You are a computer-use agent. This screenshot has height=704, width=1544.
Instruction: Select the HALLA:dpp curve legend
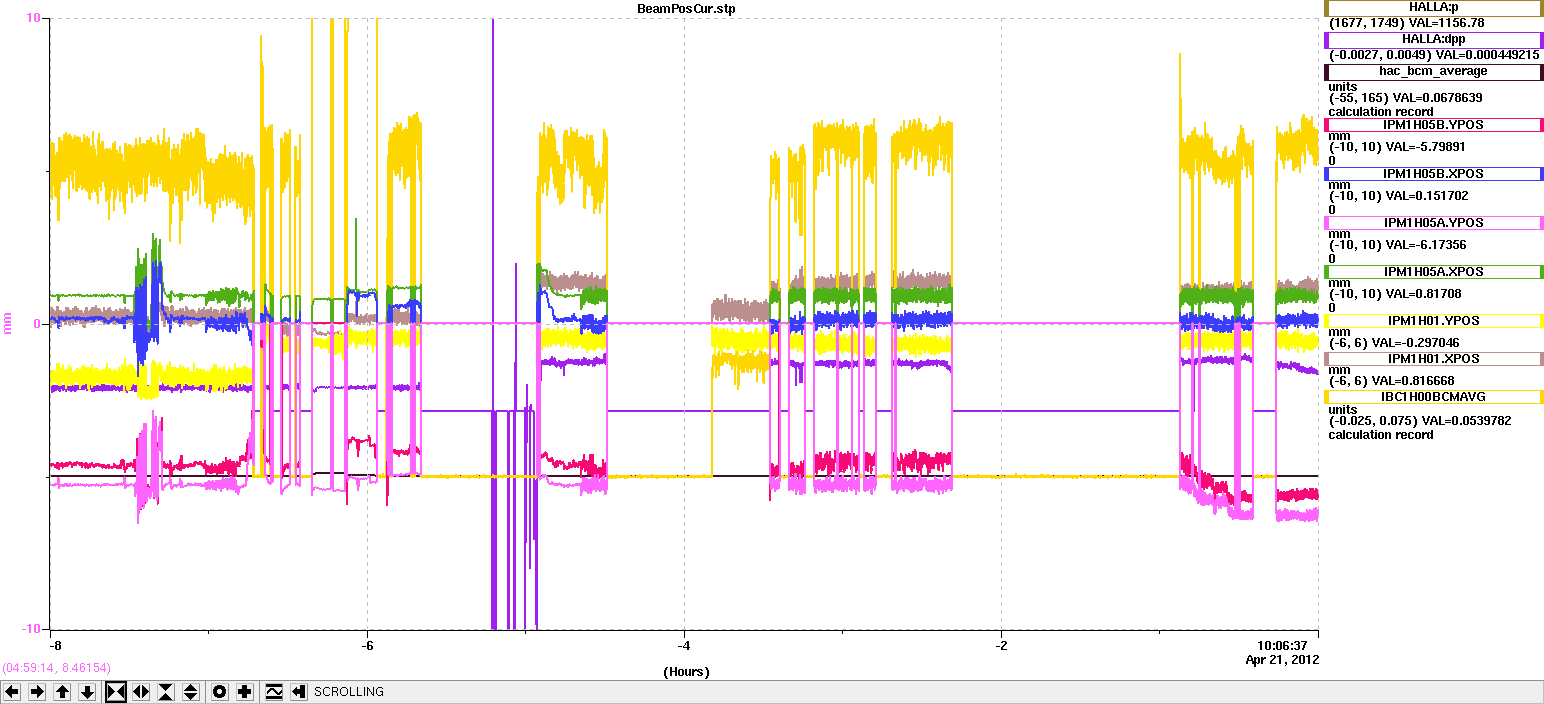coord(1434,40)
